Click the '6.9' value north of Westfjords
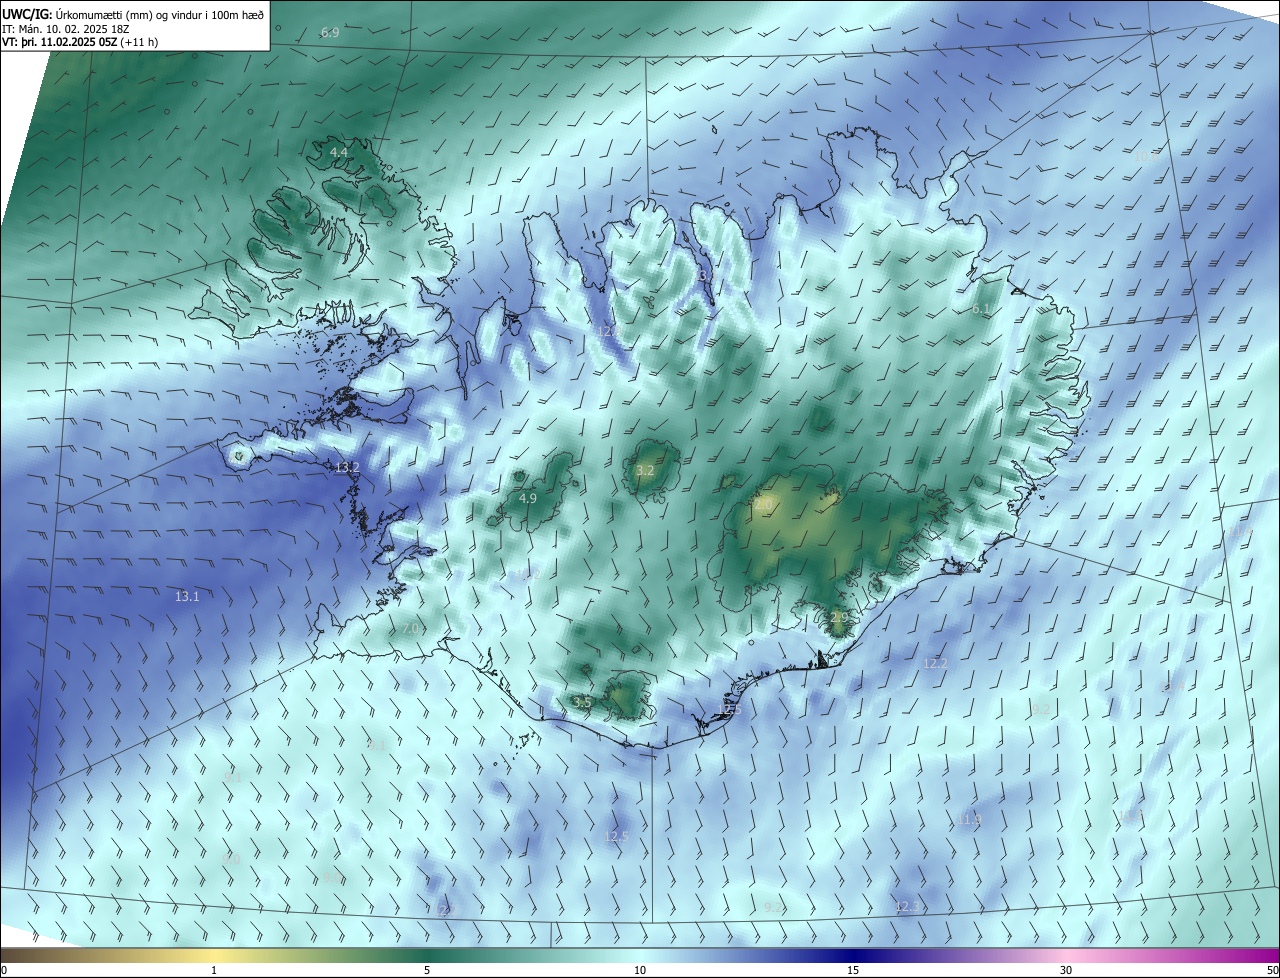1280x978 pixels. pos(330,33)
